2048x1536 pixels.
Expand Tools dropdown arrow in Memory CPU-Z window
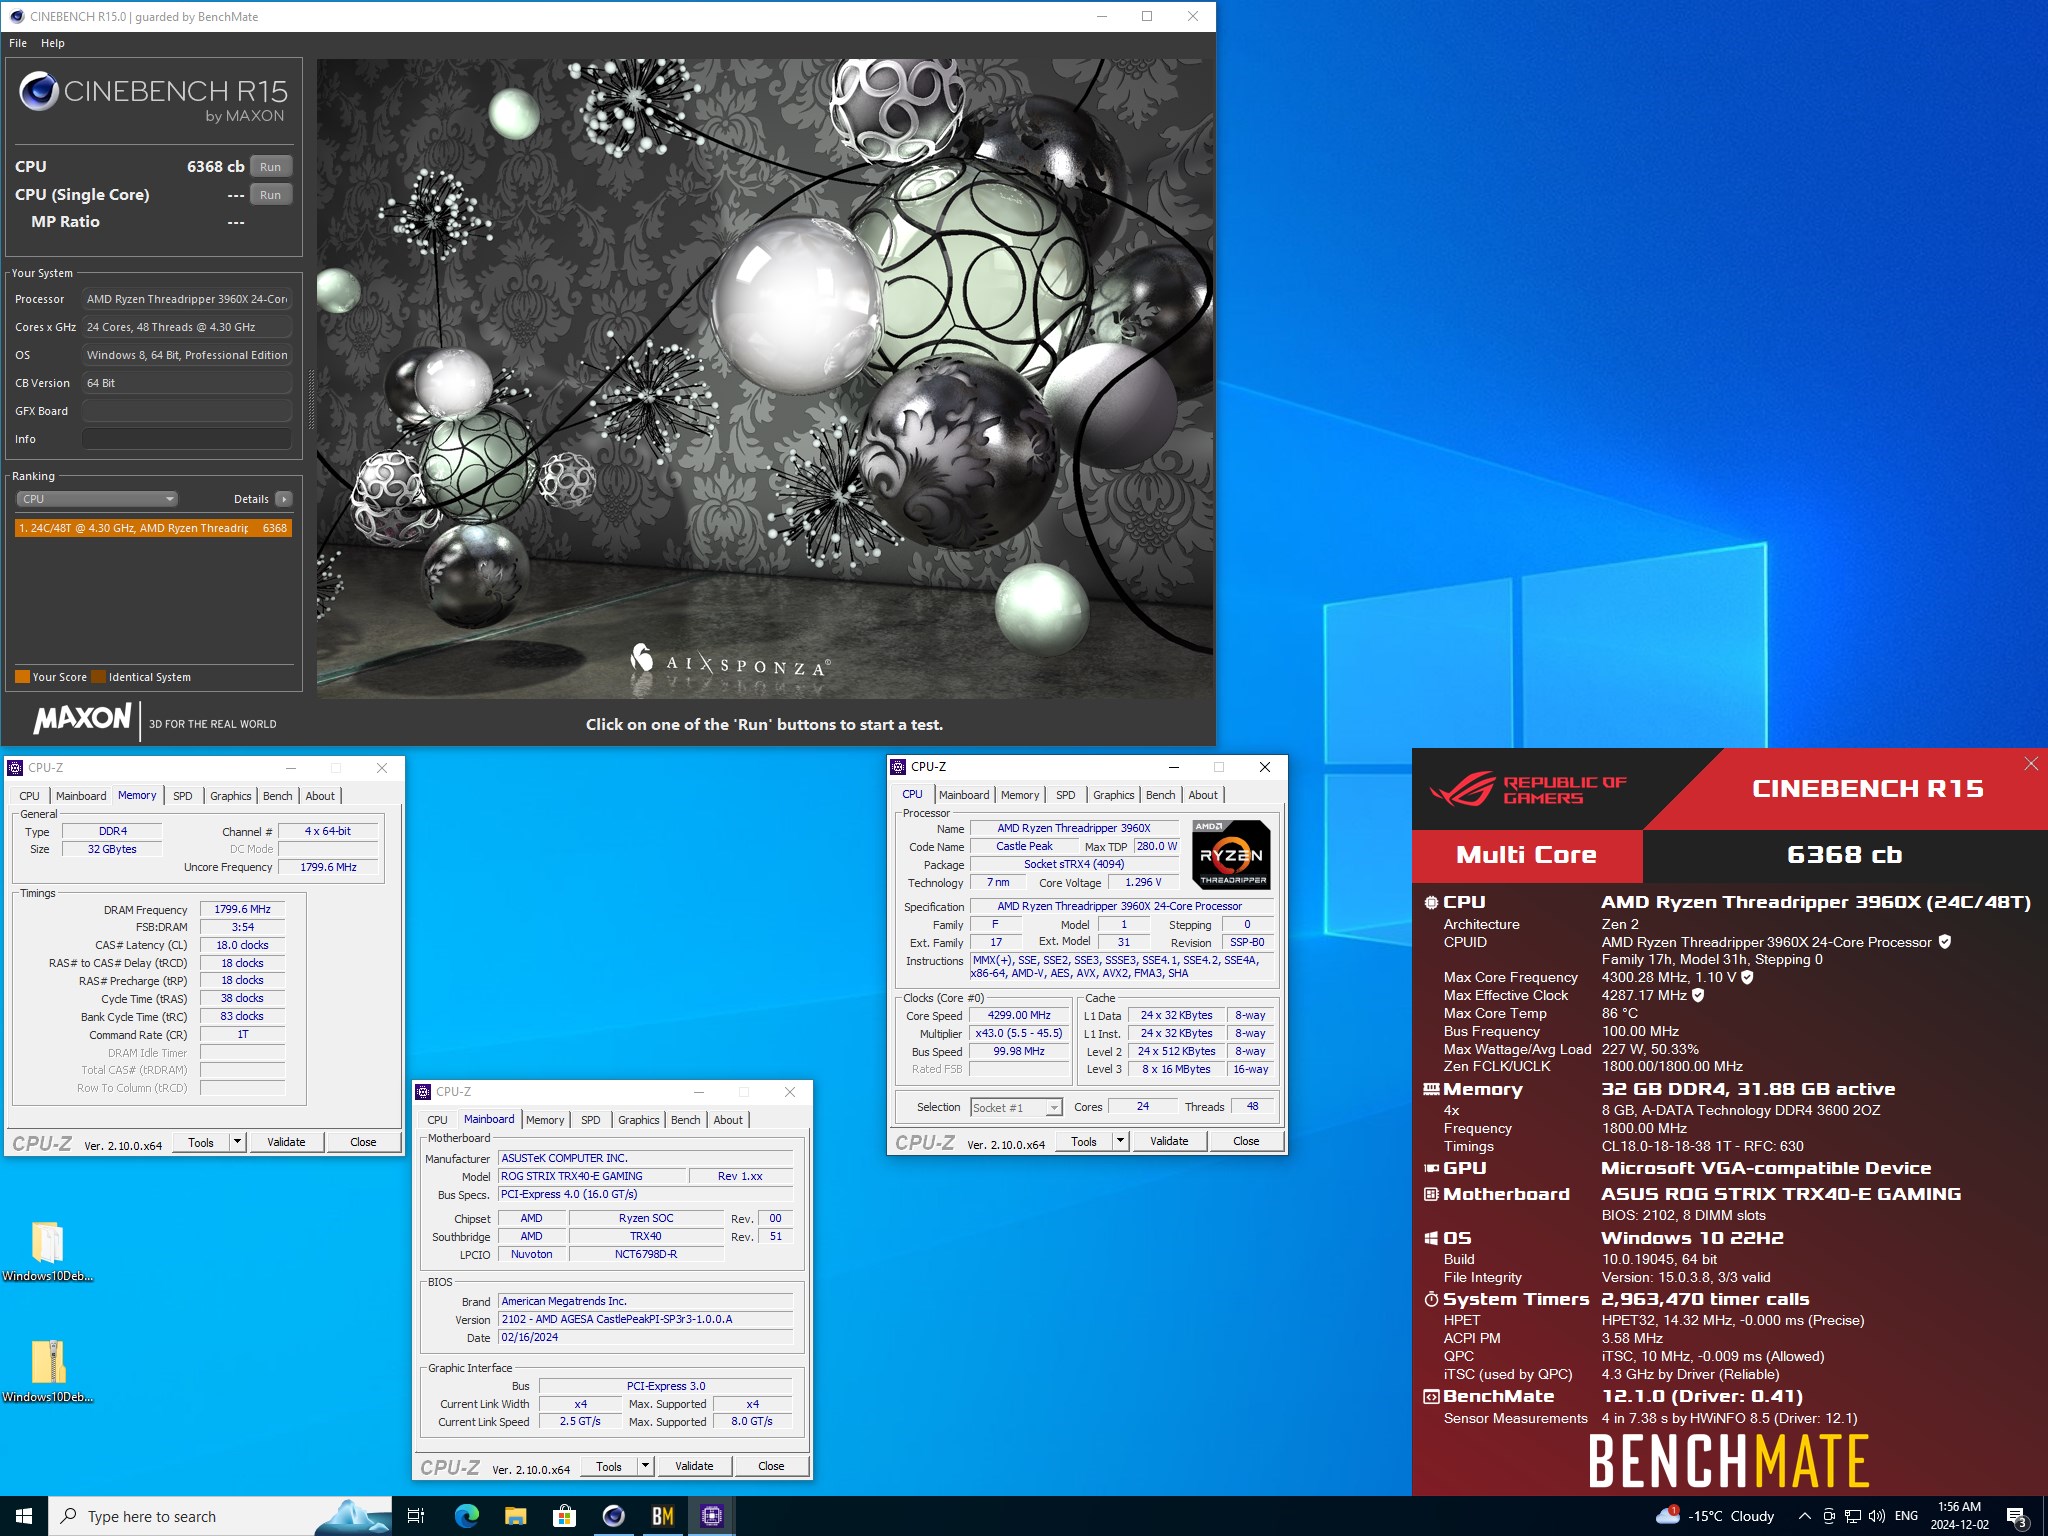tap(237, 1142)
